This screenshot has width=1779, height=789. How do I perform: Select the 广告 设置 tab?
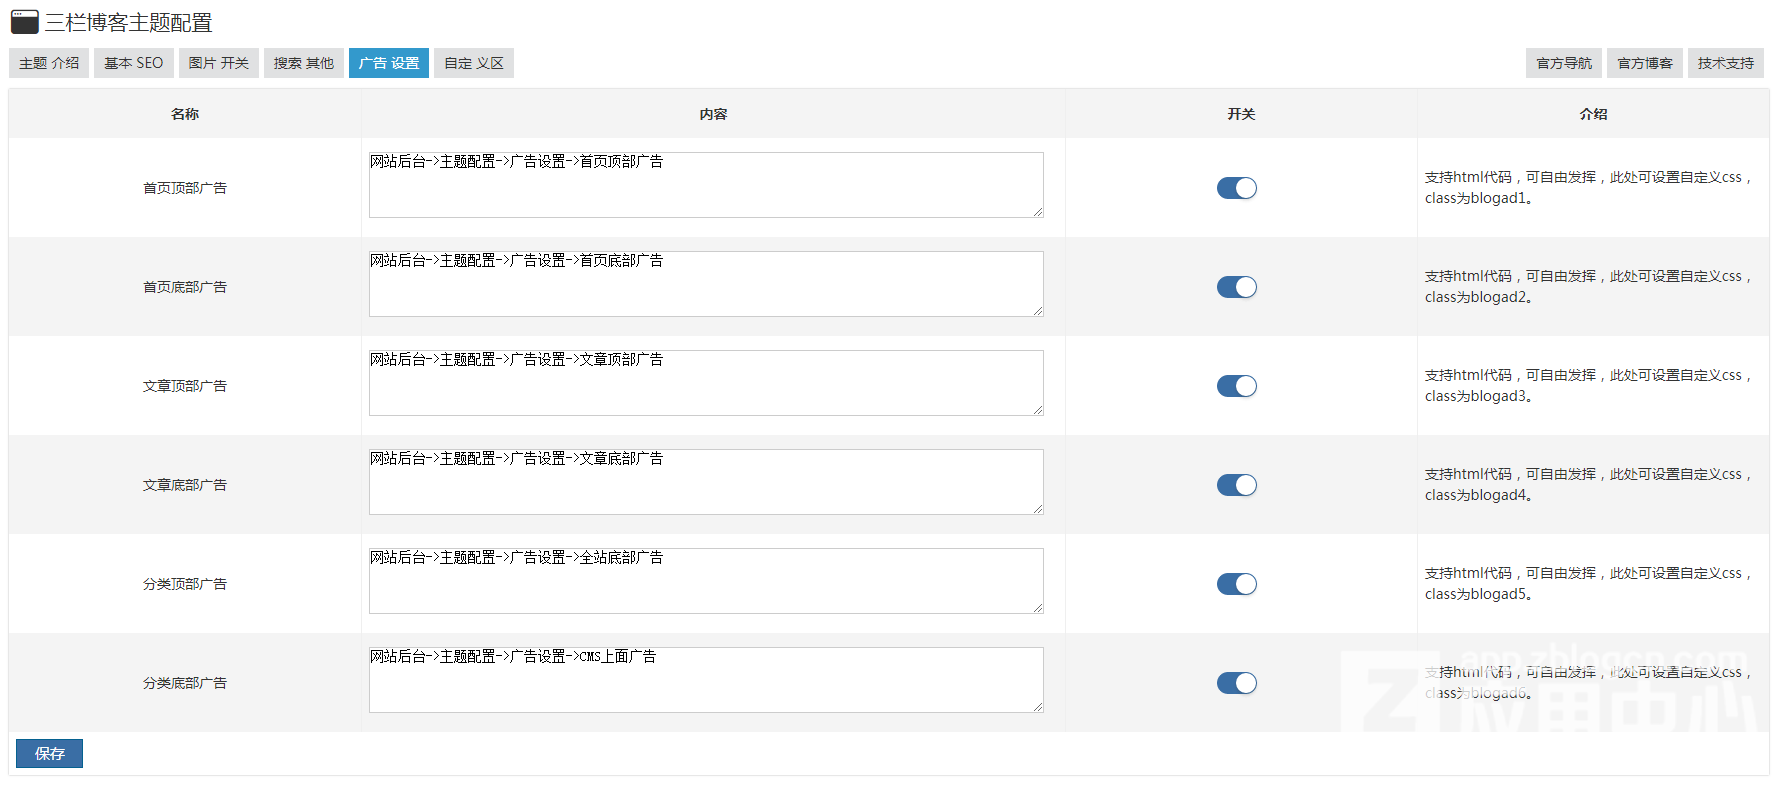point(389,63)
